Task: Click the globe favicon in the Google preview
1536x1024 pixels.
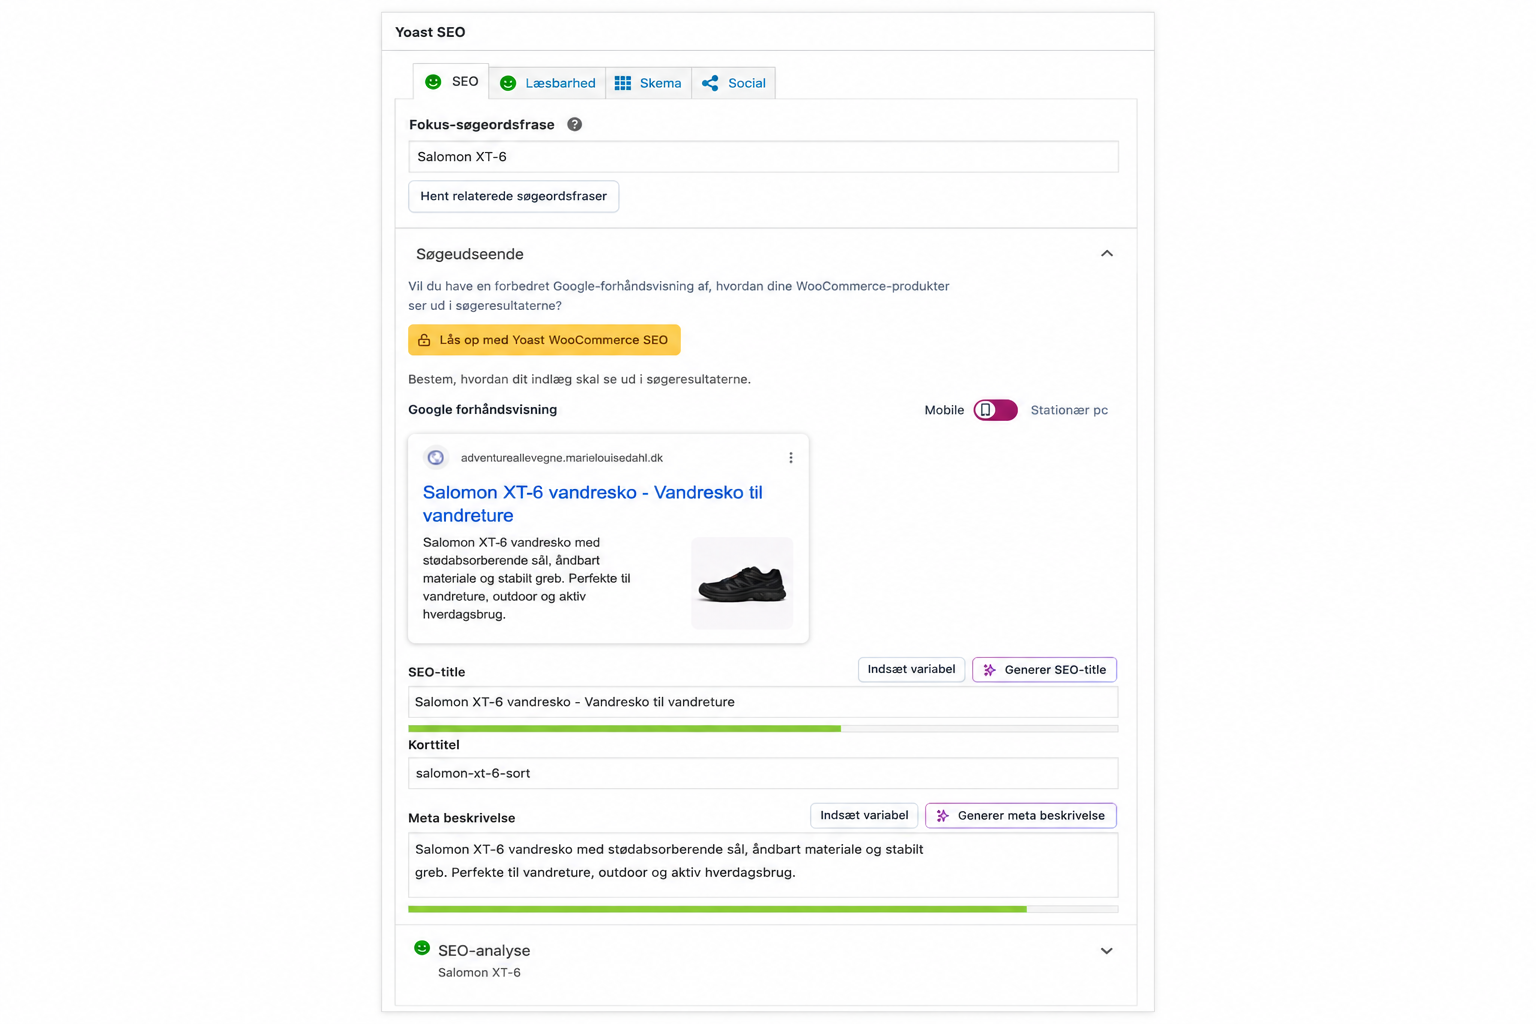Action: pos(436,458)
